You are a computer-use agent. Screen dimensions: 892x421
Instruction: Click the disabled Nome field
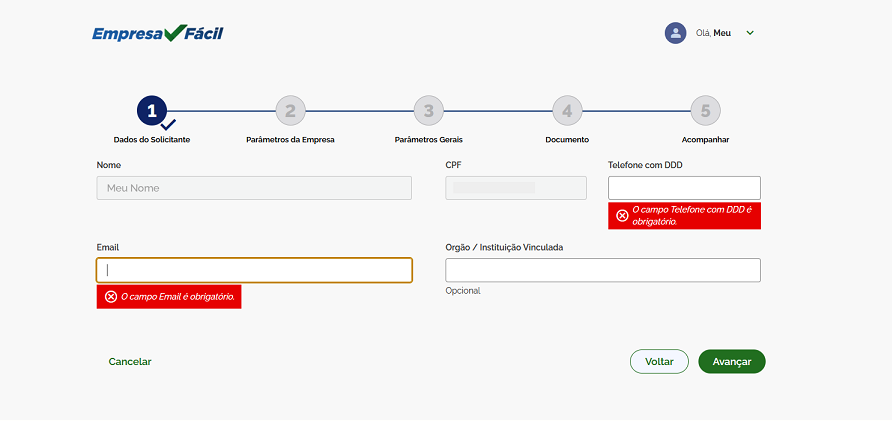click(254, 188)
